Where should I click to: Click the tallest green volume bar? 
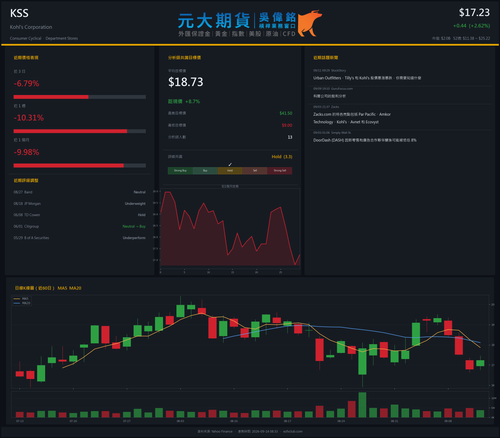click(362, 405)
